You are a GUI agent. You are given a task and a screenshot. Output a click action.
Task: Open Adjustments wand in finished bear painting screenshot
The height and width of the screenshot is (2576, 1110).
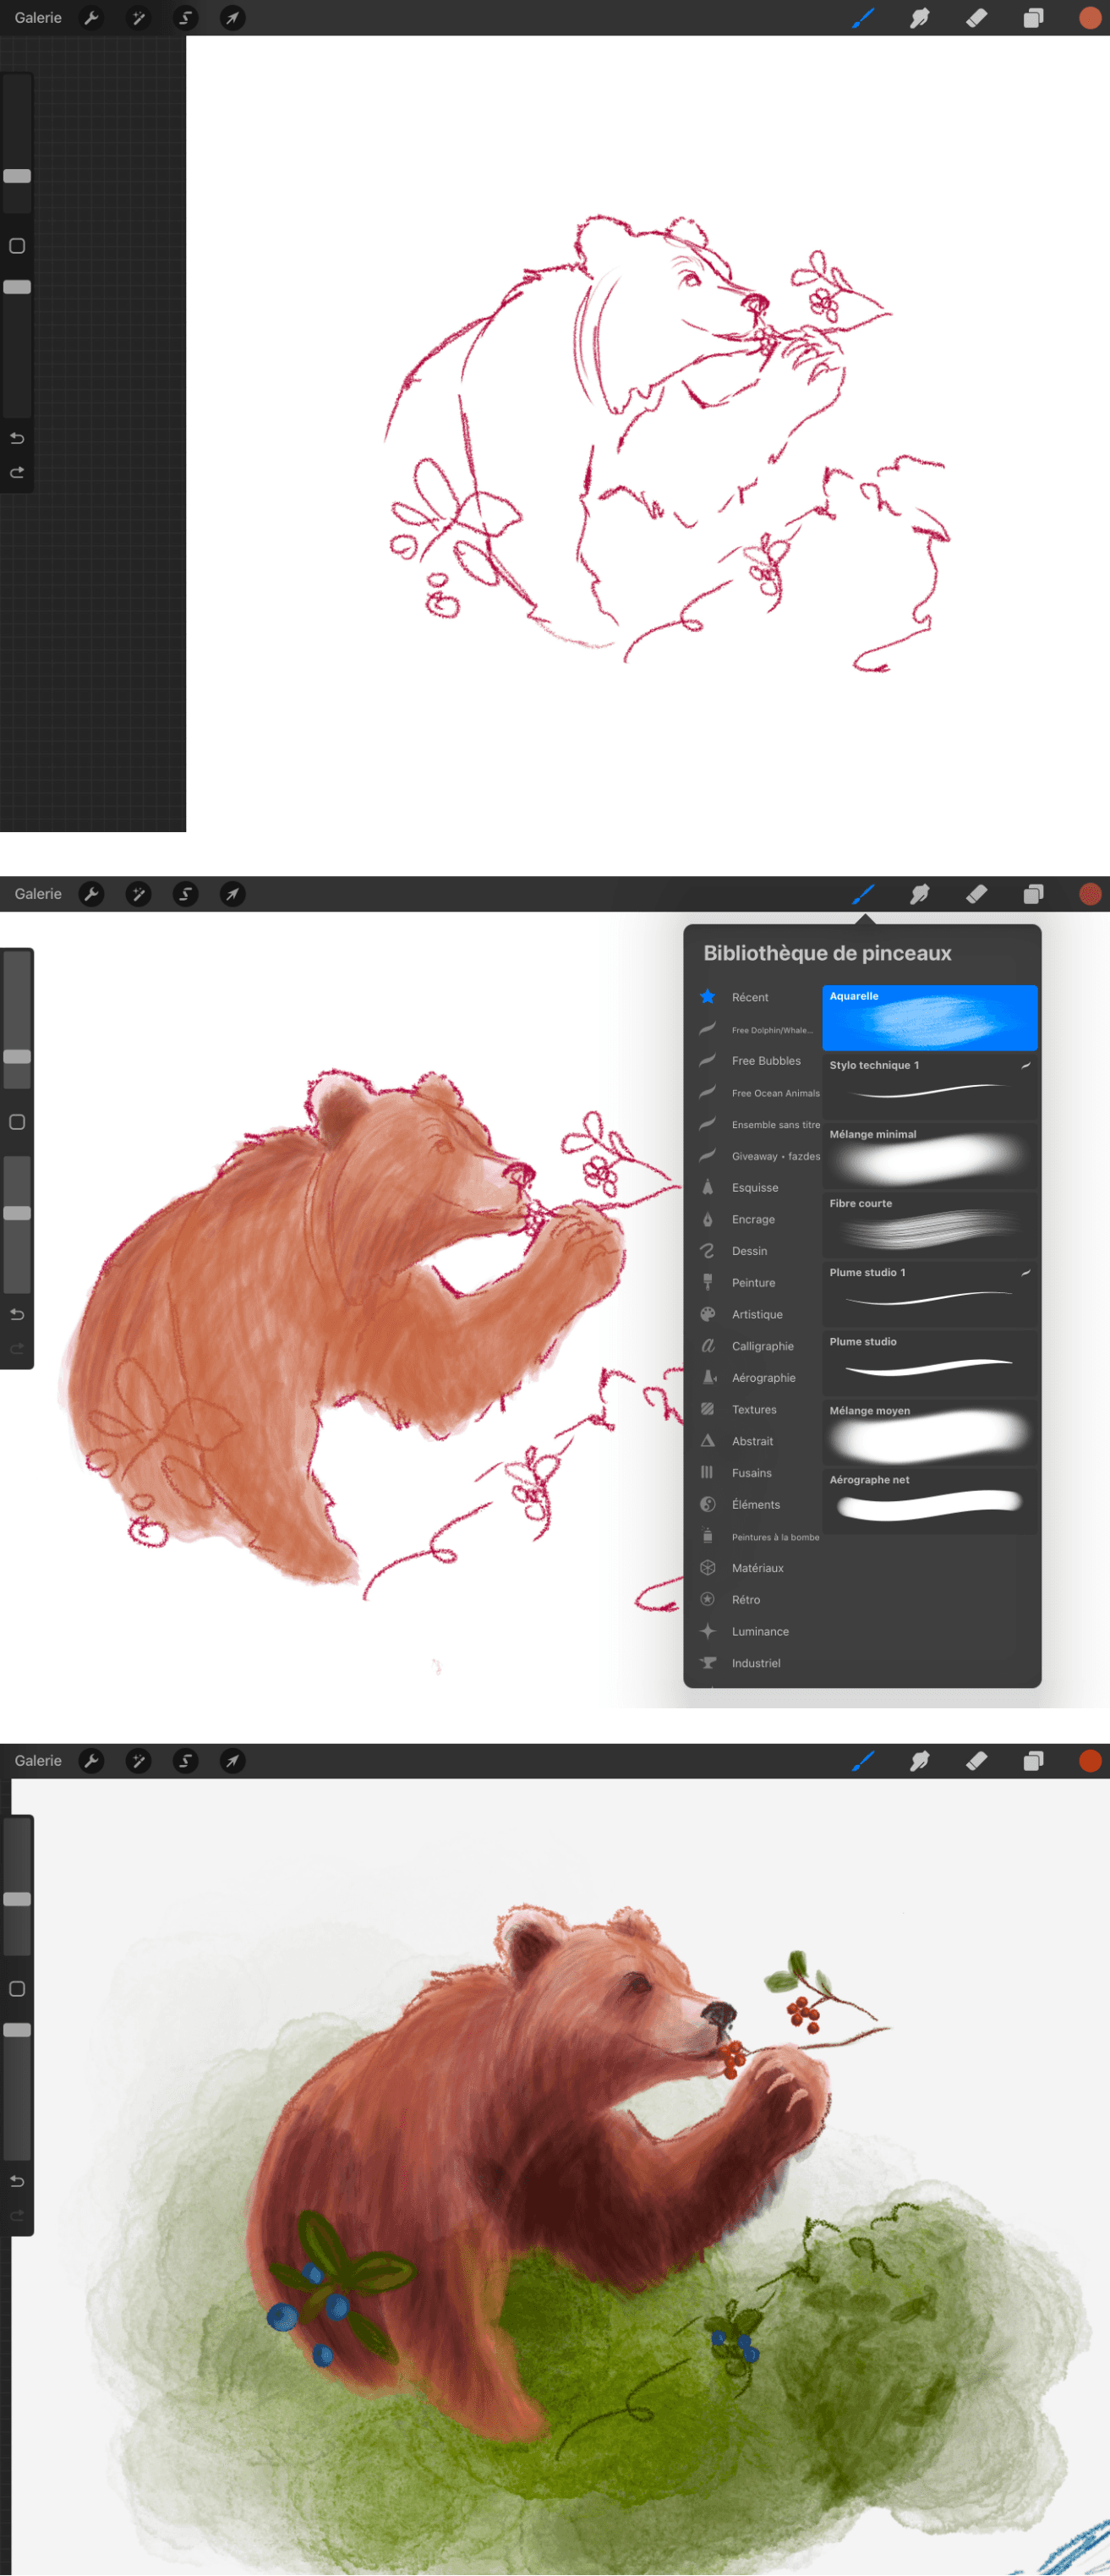138,1761
